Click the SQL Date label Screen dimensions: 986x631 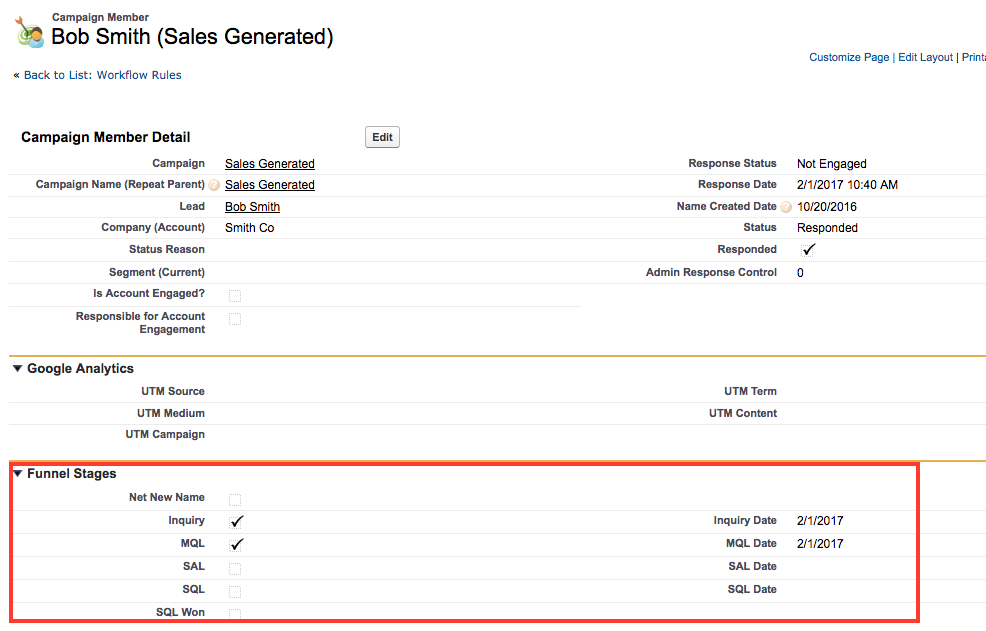click(752, 589)
